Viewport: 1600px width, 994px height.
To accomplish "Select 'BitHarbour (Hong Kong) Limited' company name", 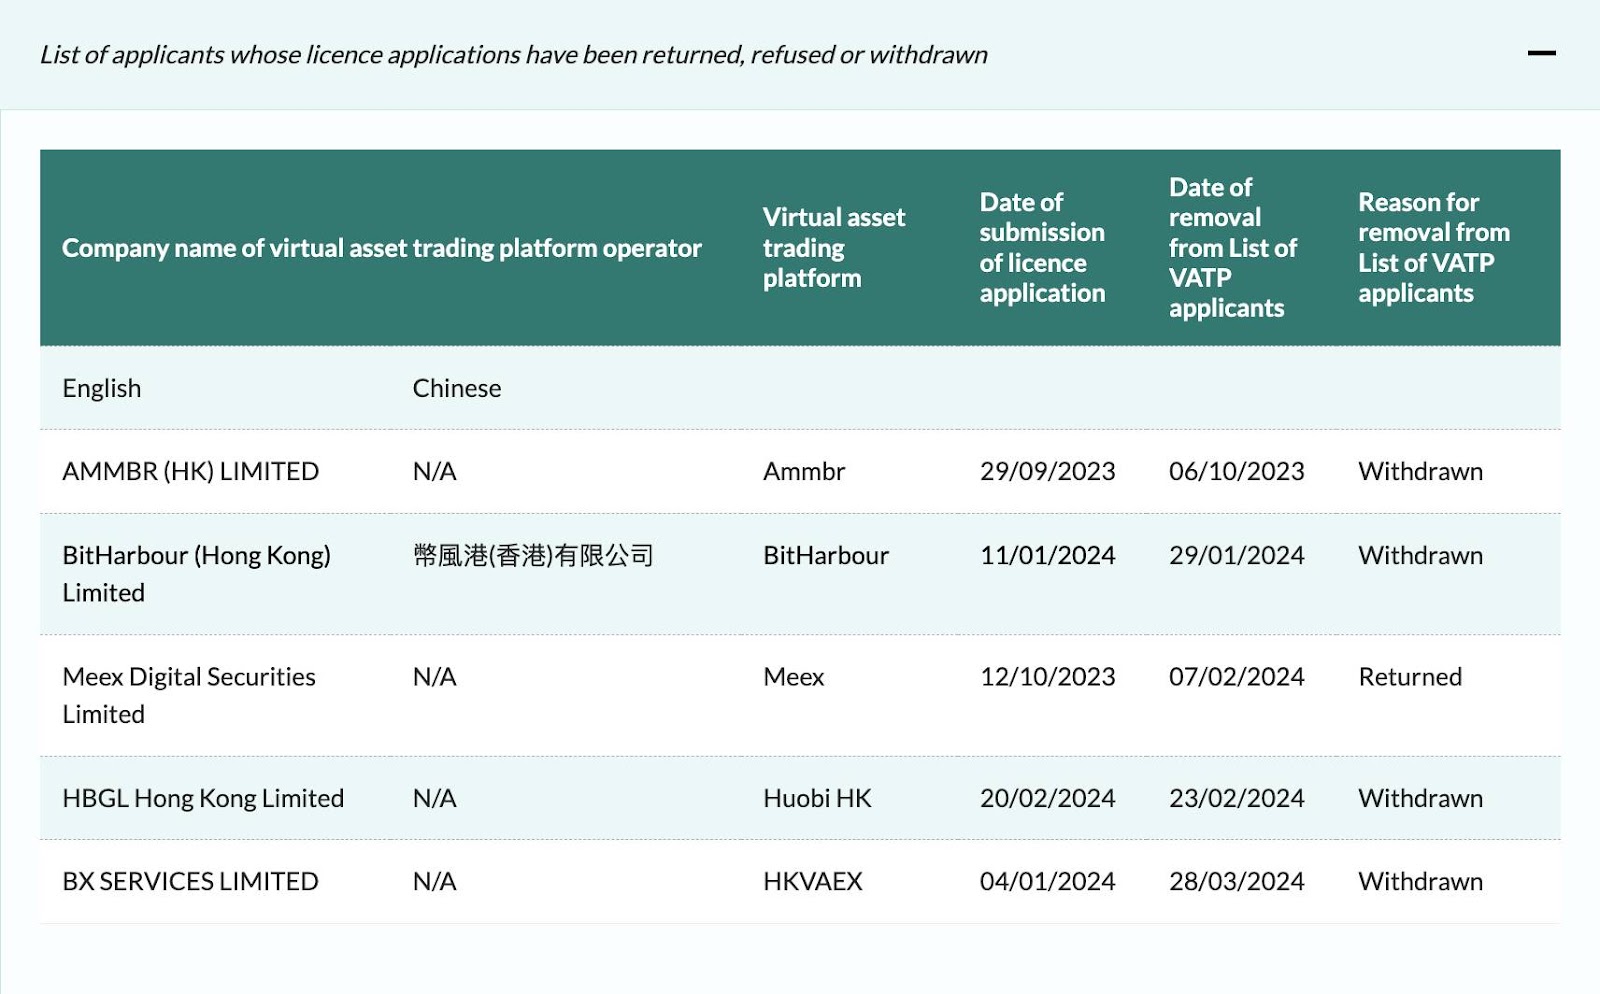I will point(196,574).
